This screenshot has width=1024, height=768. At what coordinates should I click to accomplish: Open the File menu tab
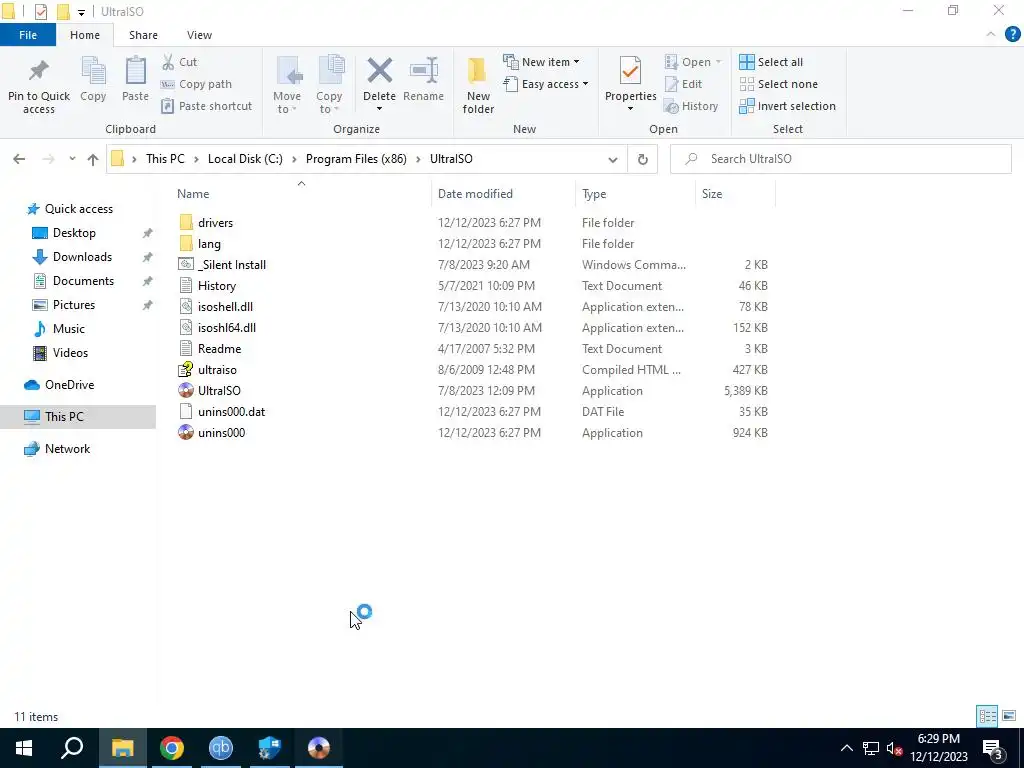pos(27,35)
